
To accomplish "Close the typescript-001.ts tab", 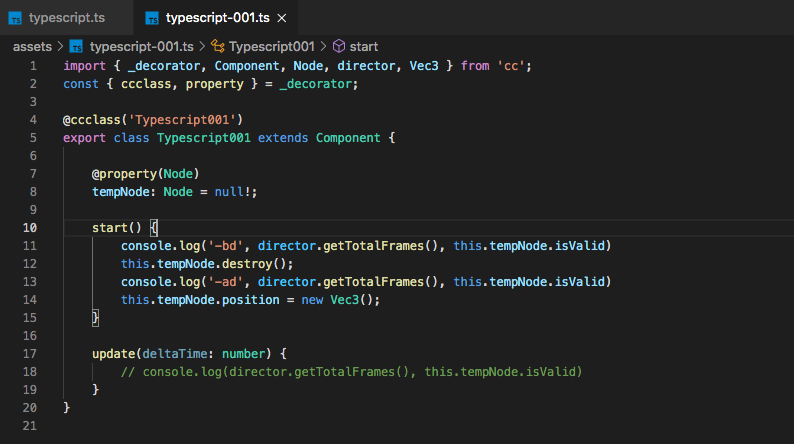I will [280, 18].
